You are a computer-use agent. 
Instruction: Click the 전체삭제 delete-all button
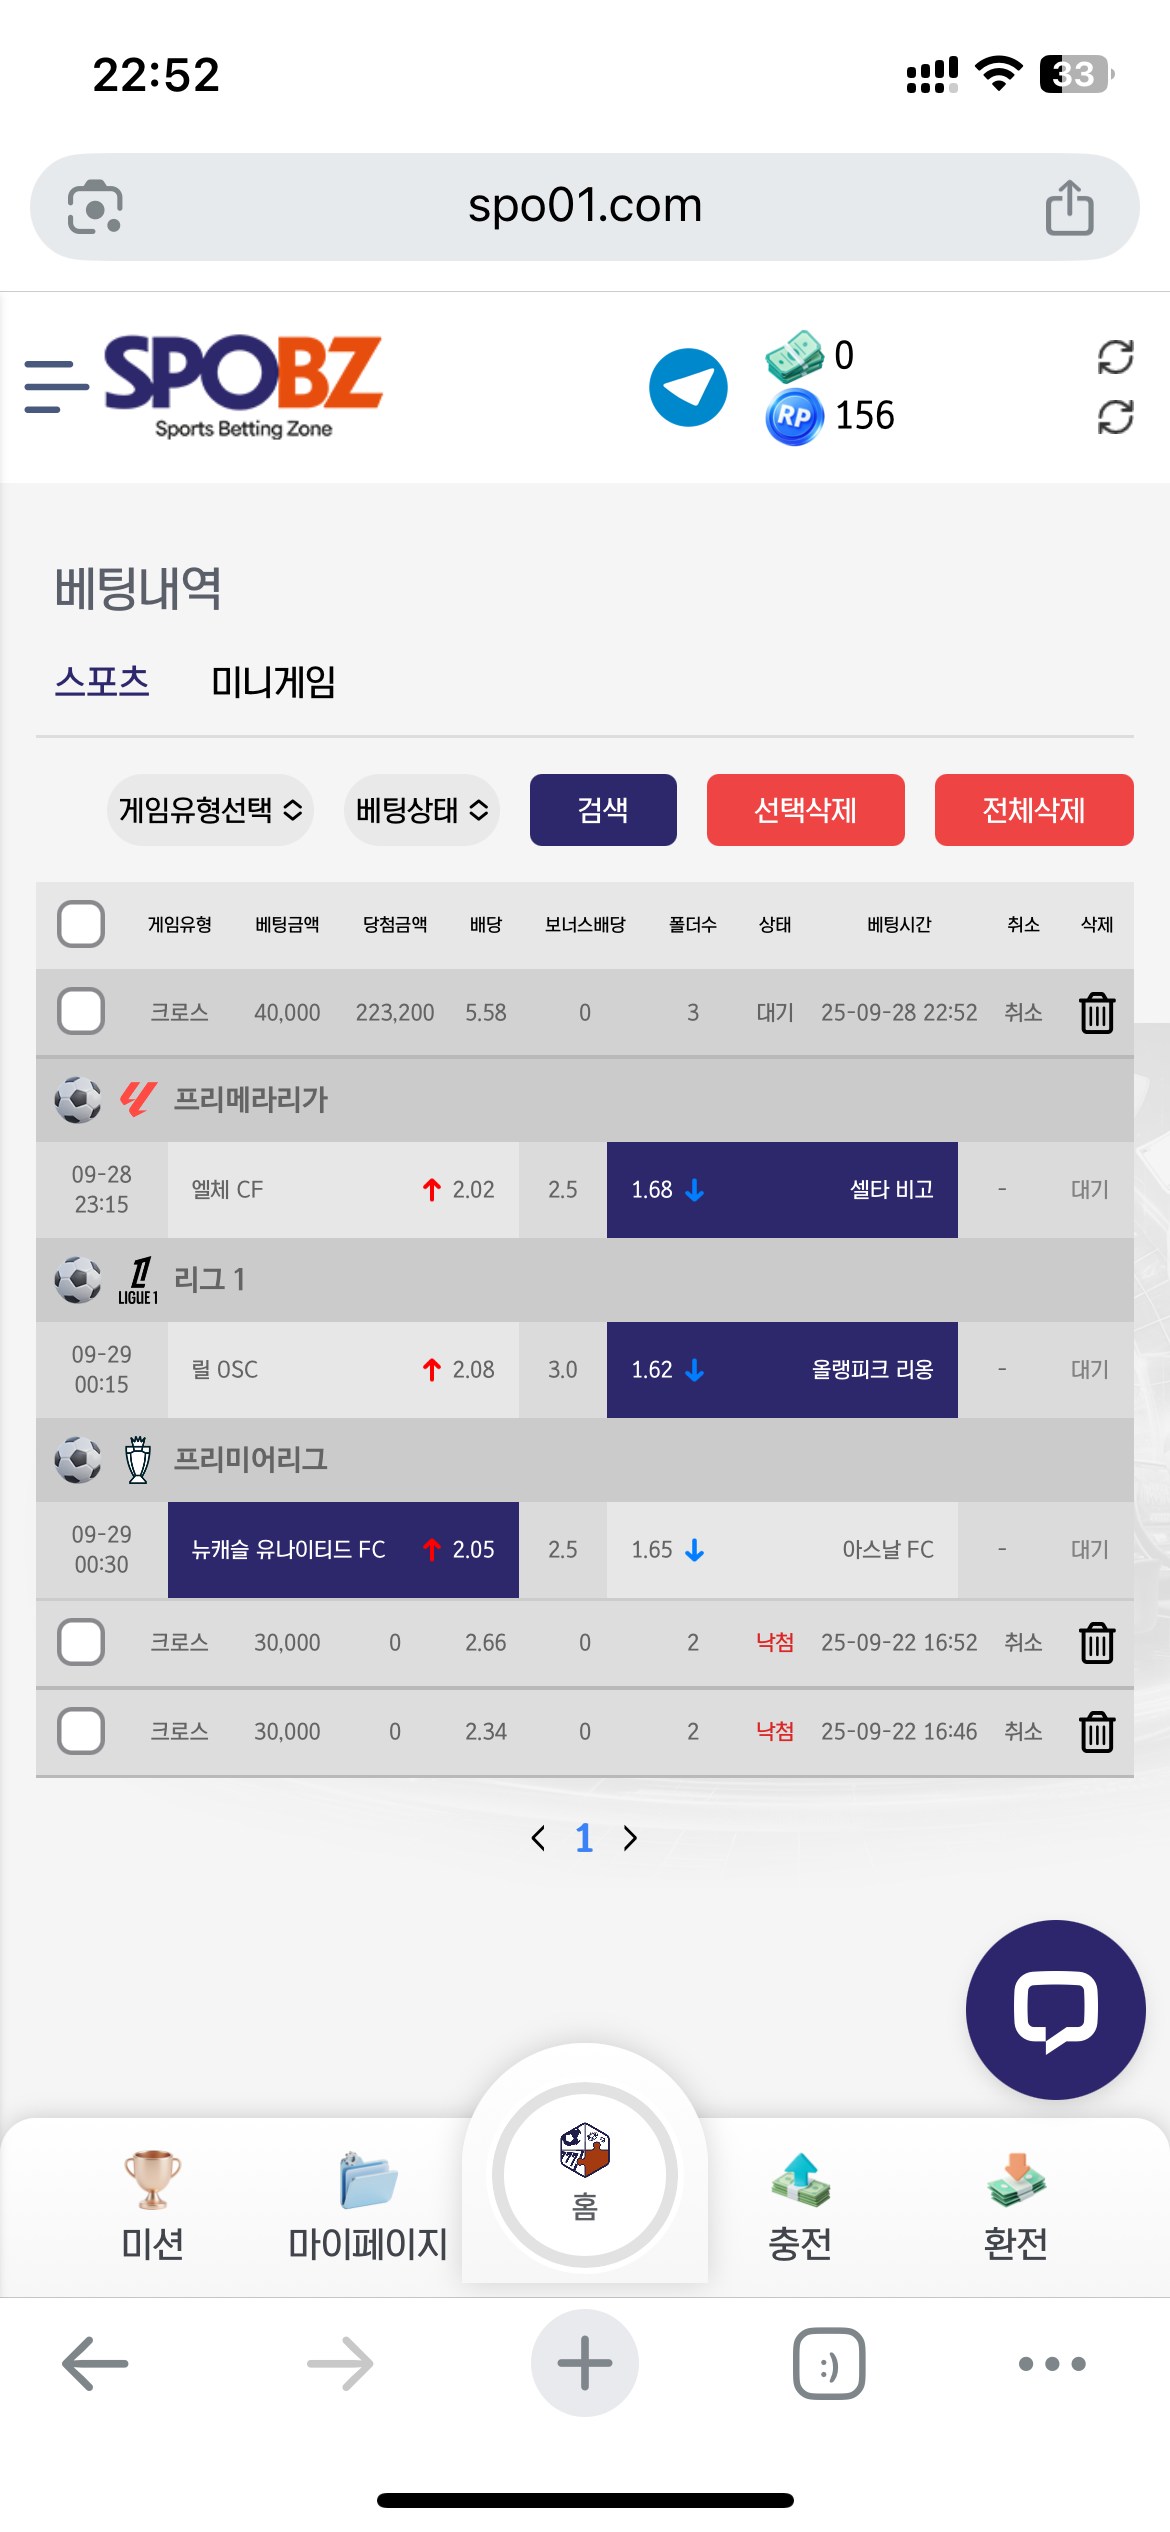pos(1033,810)
